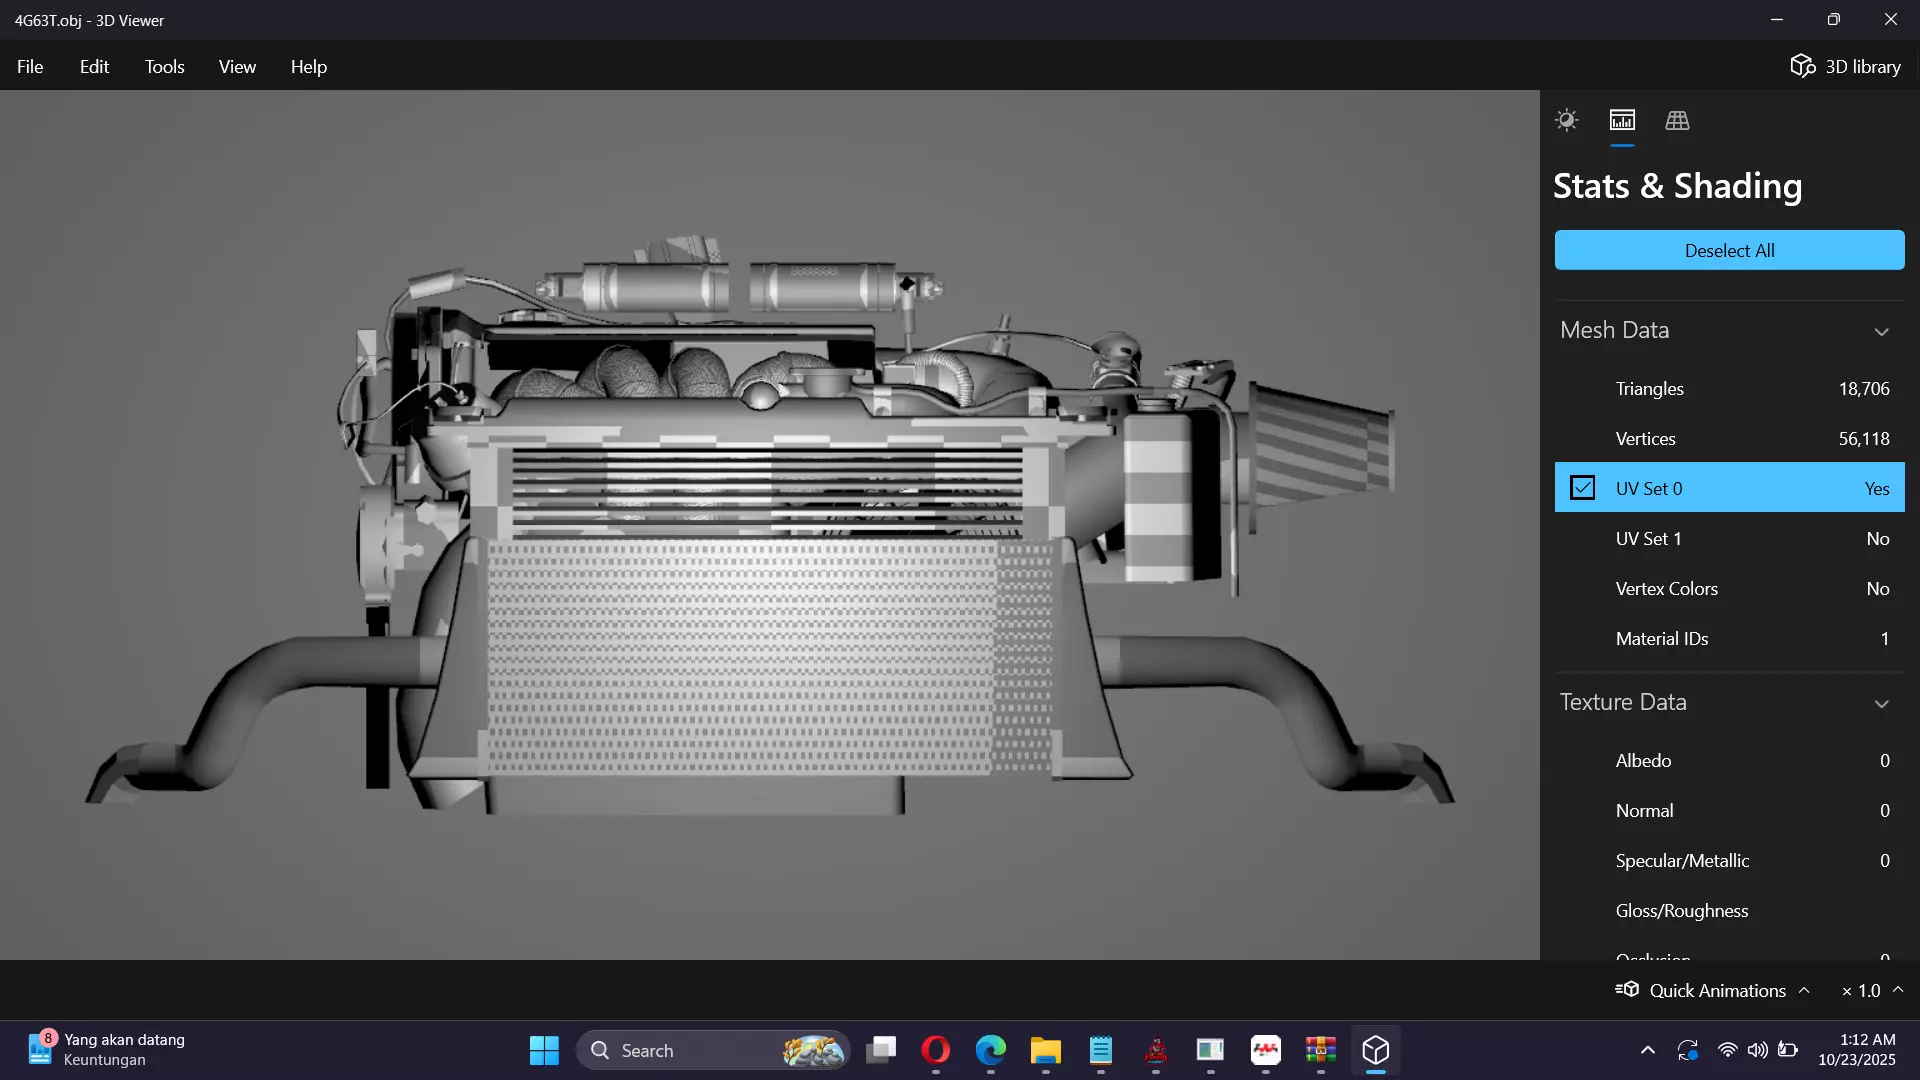
Task: Show hidden system tray icons
Action: (1648, 1050)
